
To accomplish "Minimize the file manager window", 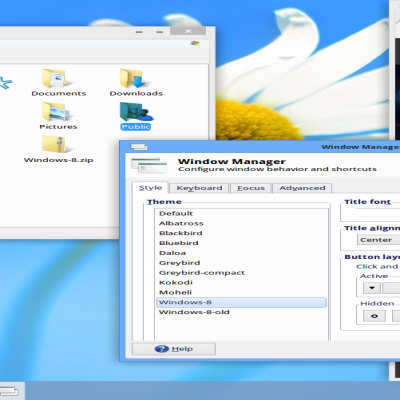I will (x=139, y=32).
